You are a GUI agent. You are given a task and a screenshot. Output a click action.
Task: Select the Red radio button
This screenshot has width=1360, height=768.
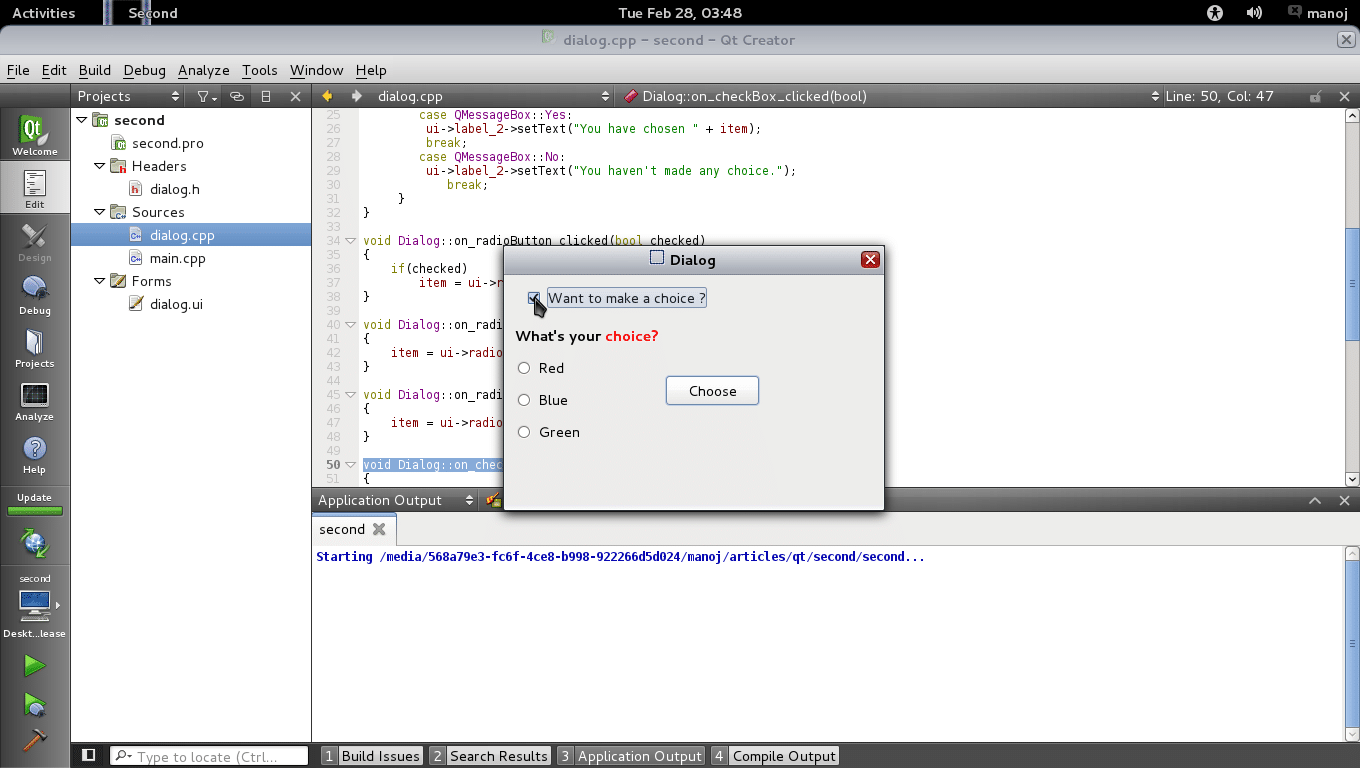pyautogui.click(x=524, y=368)
